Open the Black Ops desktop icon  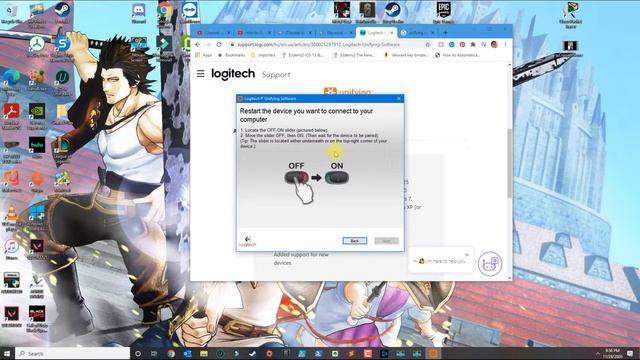[37, 318]
